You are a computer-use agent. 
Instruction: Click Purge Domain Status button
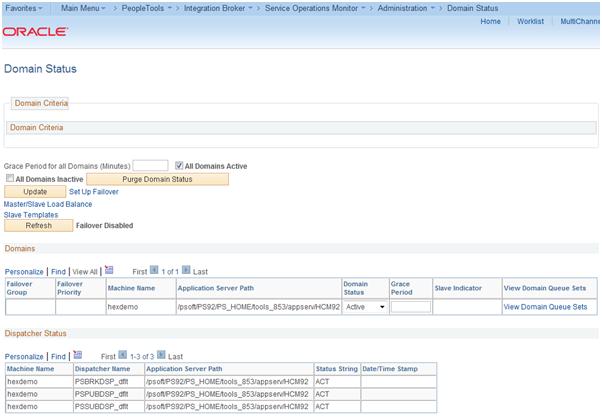(157, 179)
